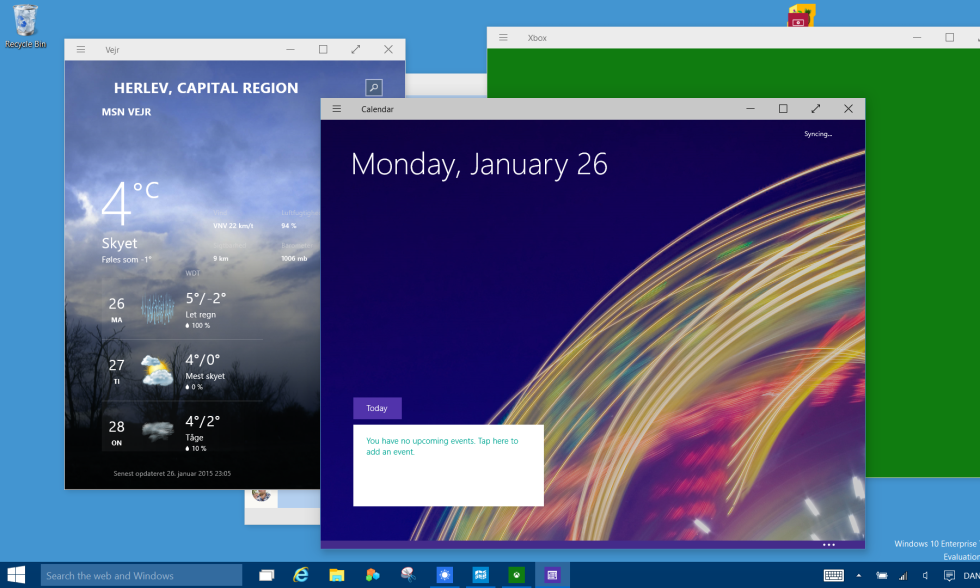The image size is (980, 588).
Task: Open the Calendar hamburger menu
Action: pos(337,109)
